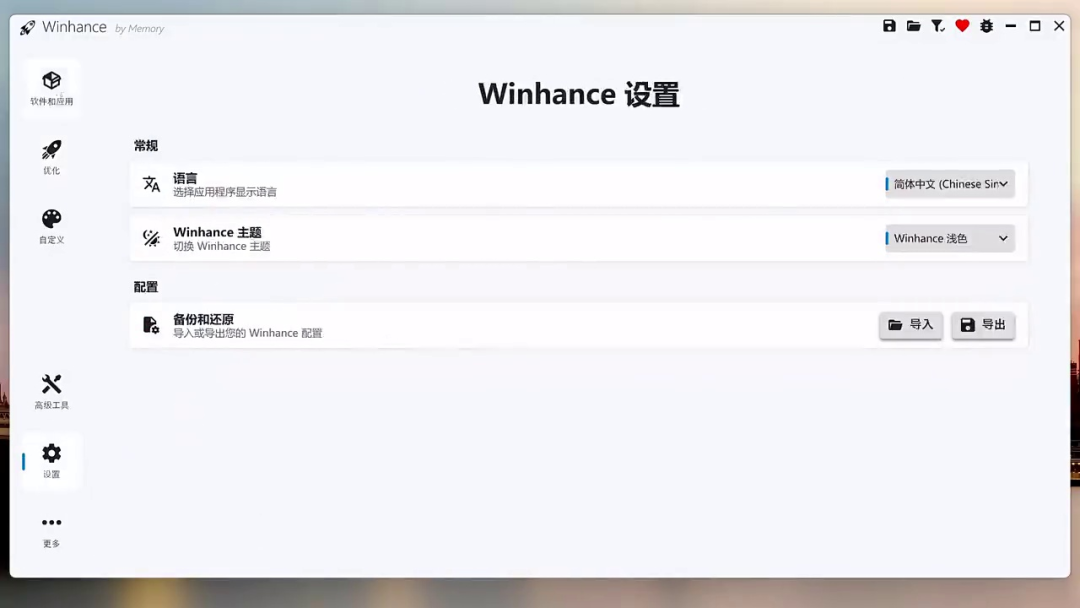Click the filter icon in the title bar
Screen dimensions: 1080x608
(937, 26)
